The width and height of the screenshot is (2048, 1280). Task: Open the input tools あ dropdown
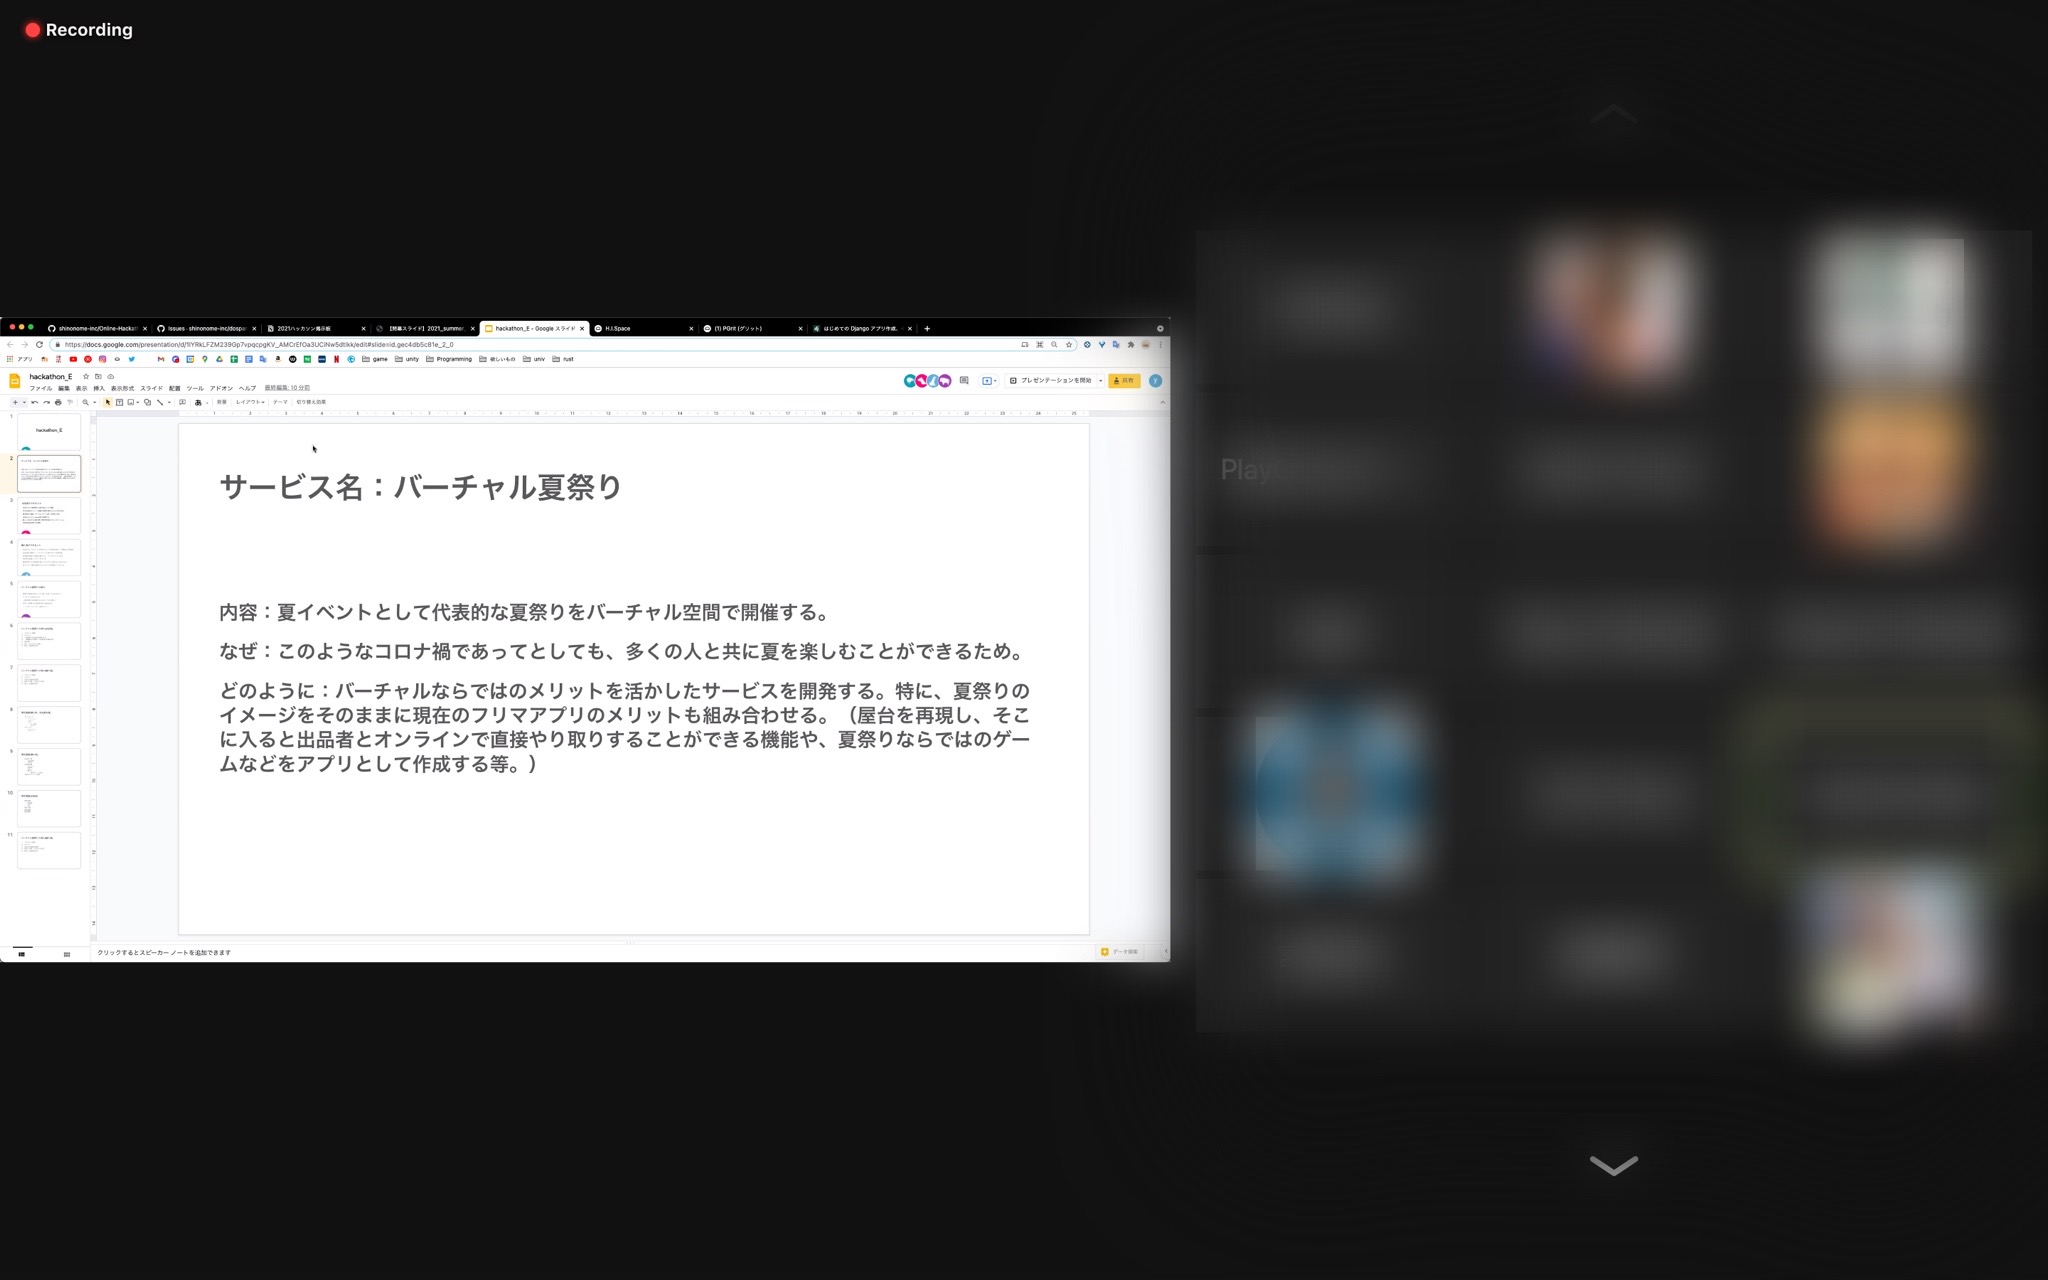click(x=200, y=402)
